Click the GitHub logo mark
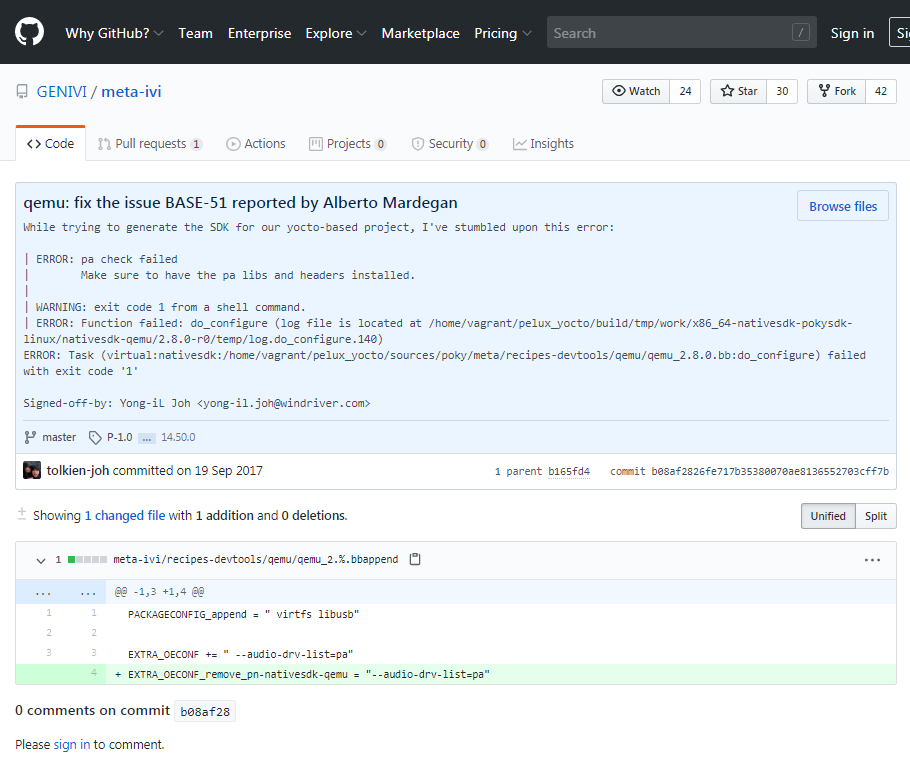The height and width of the screenshot is (761, 910). click(29, 31)
